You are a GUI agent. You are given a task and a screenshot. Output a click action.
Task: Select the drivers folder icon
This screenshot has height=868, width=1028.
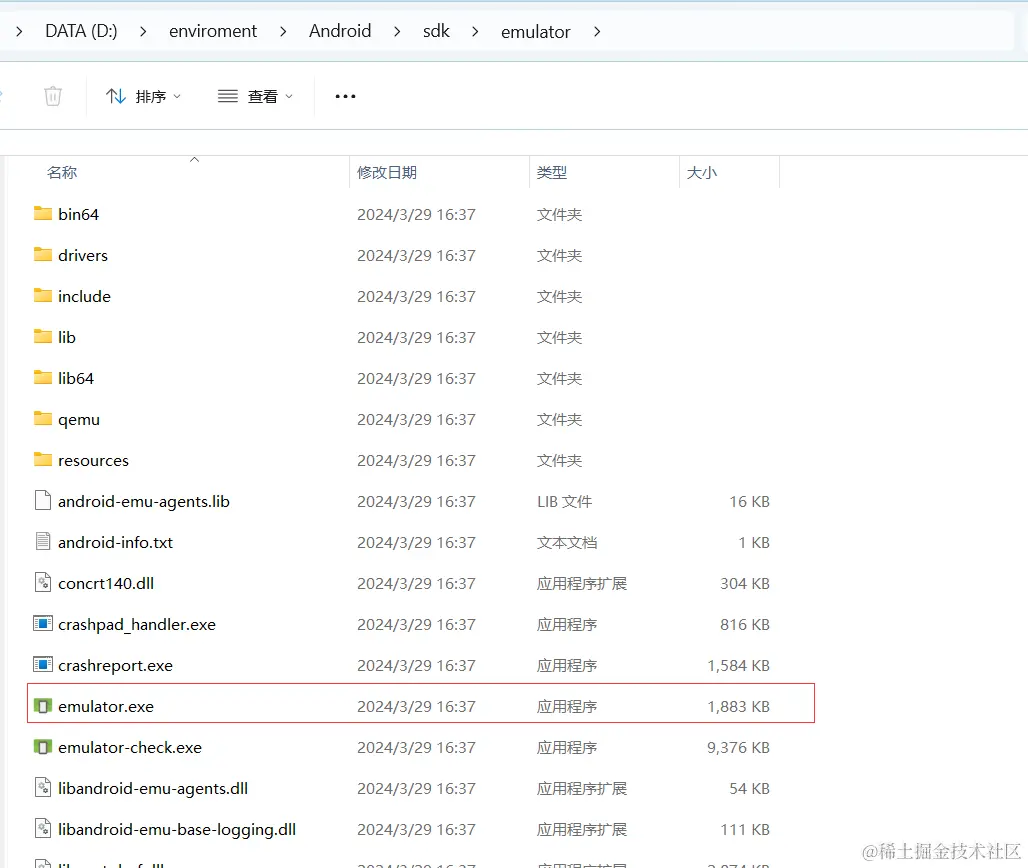(43, 254)
